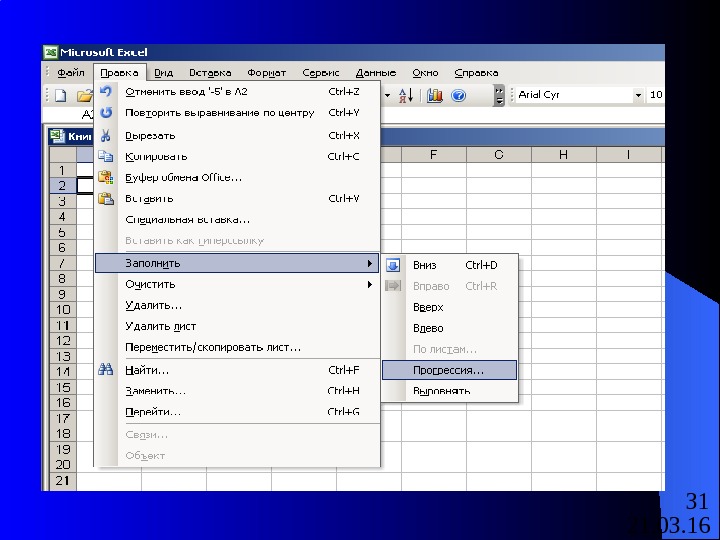Choose Прогрессия... in fill submenu

click(x=450, y=370)
